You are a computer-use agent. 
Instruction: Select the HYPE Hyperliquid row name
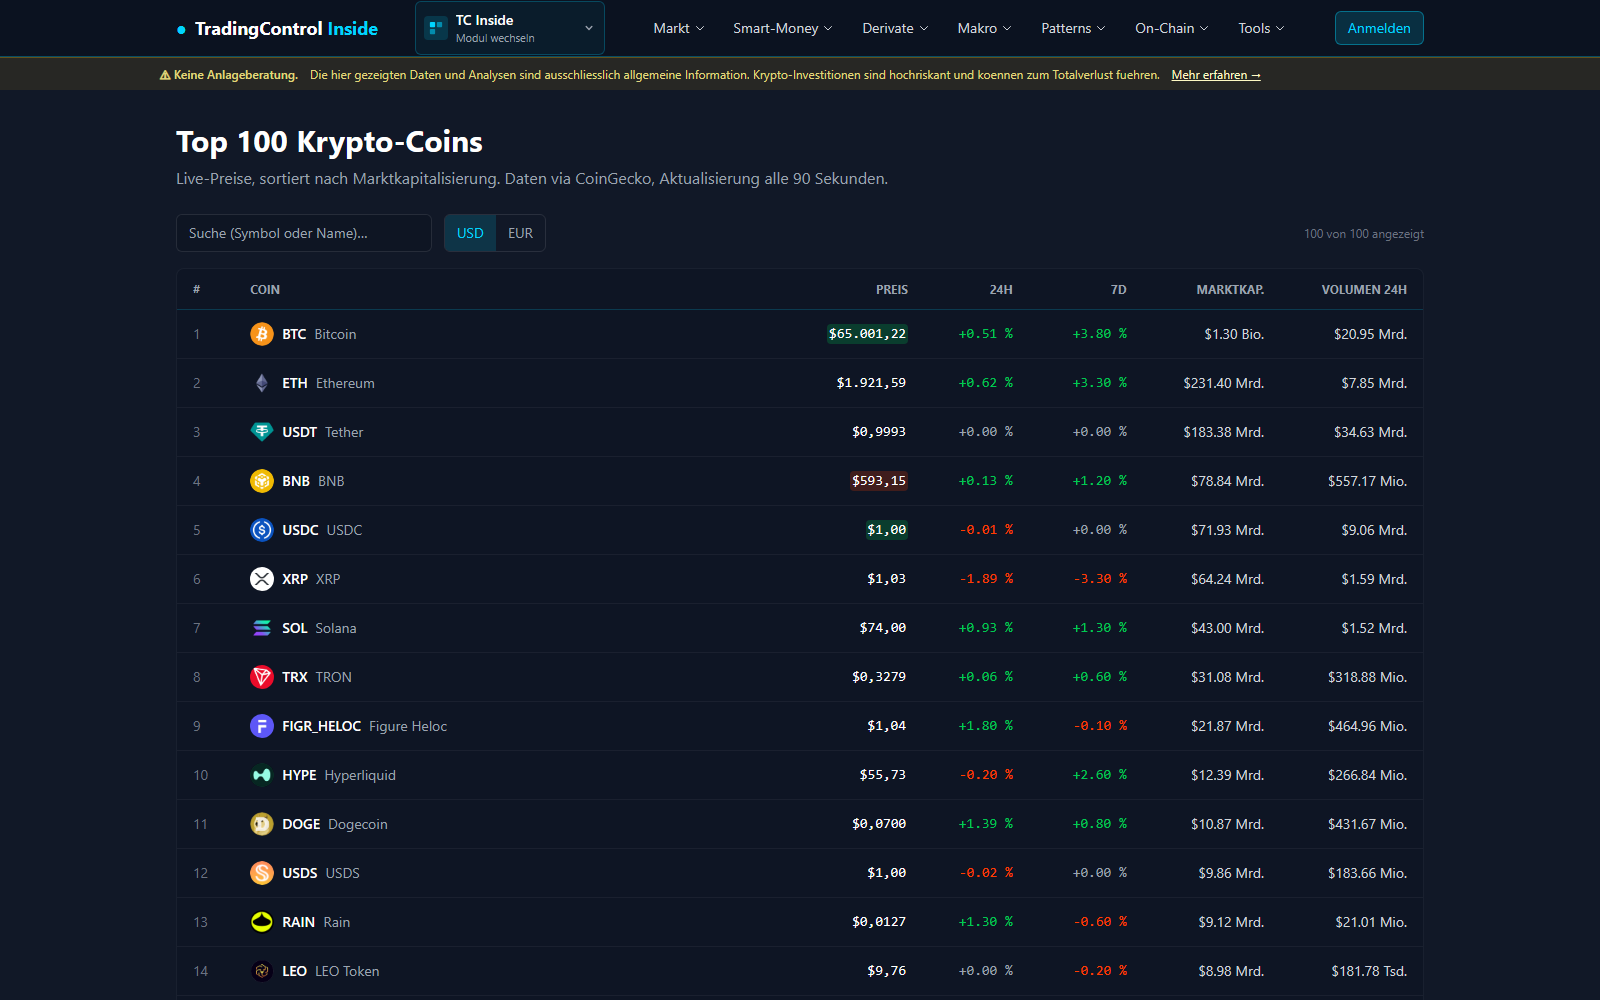[339, 775]
